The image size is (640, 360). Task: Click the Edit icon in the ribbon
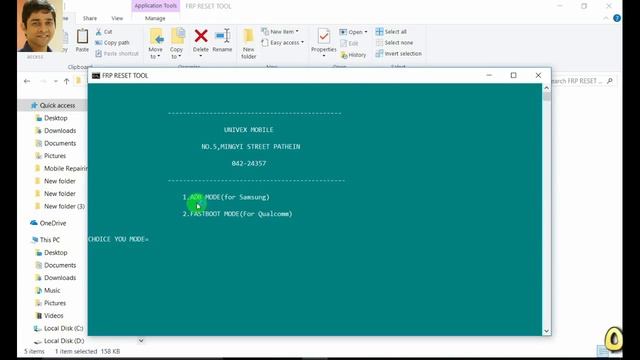343,43
